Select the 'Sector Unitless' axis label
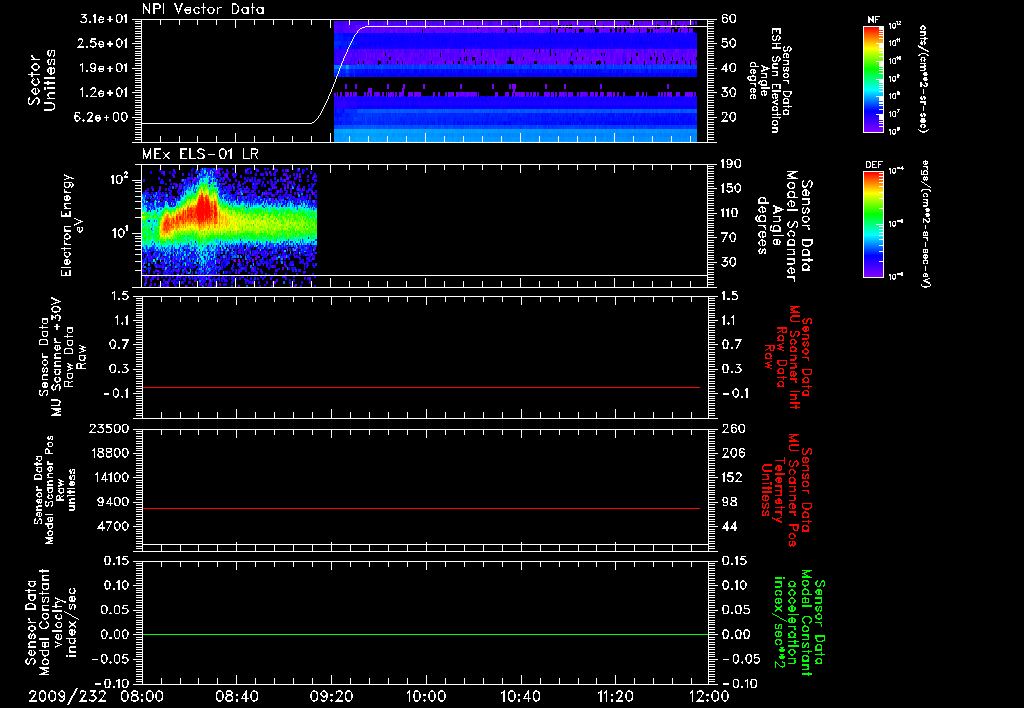The height and width of the screenshot is (708, 1024). (x=42, y=80)
